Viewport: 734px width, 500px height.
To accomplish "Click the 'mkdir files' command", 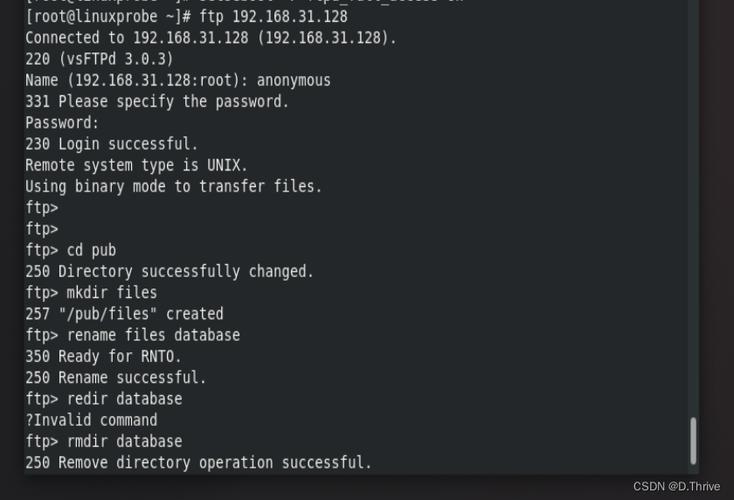I will [x=111, y=293].
